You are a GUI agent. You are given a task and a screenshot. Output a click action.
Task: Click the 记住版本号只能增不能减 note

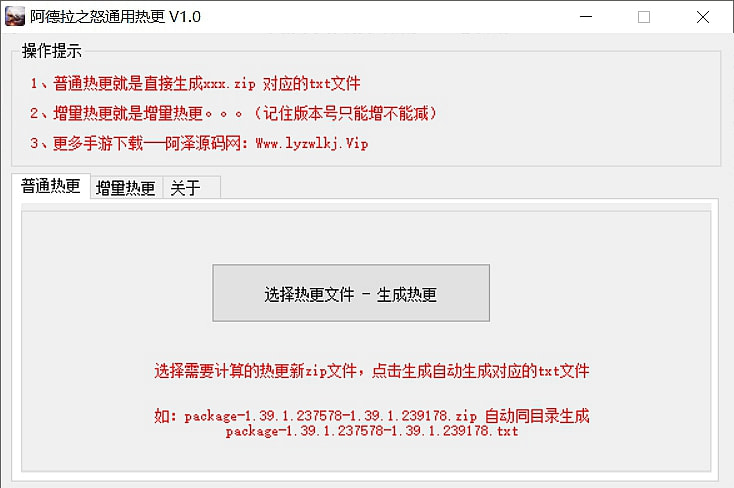click(346, 113)
